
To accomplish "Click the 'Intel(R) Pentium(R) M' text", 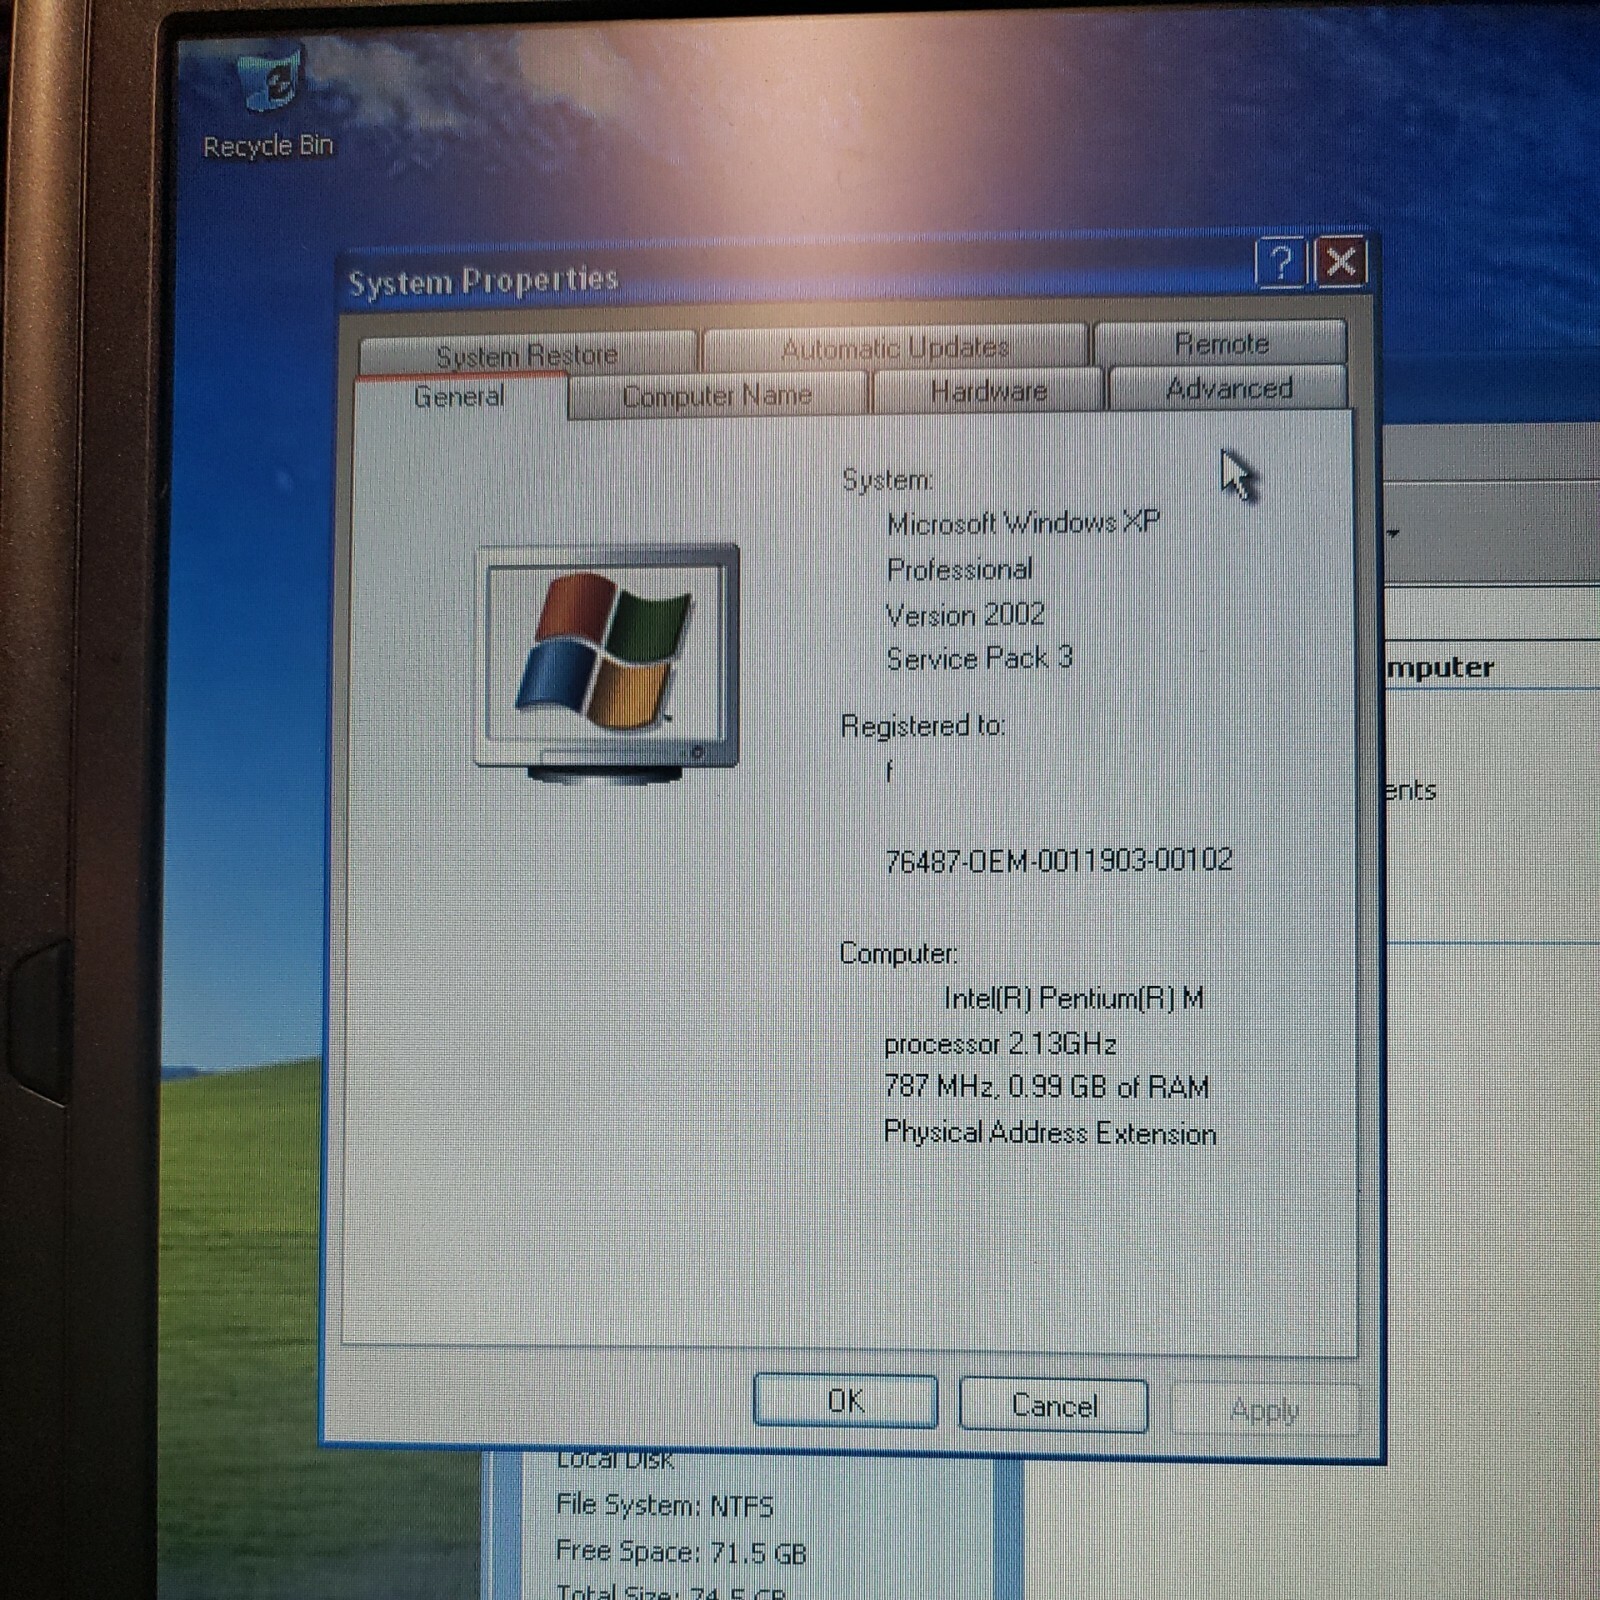I will (x=1074, y=998).
